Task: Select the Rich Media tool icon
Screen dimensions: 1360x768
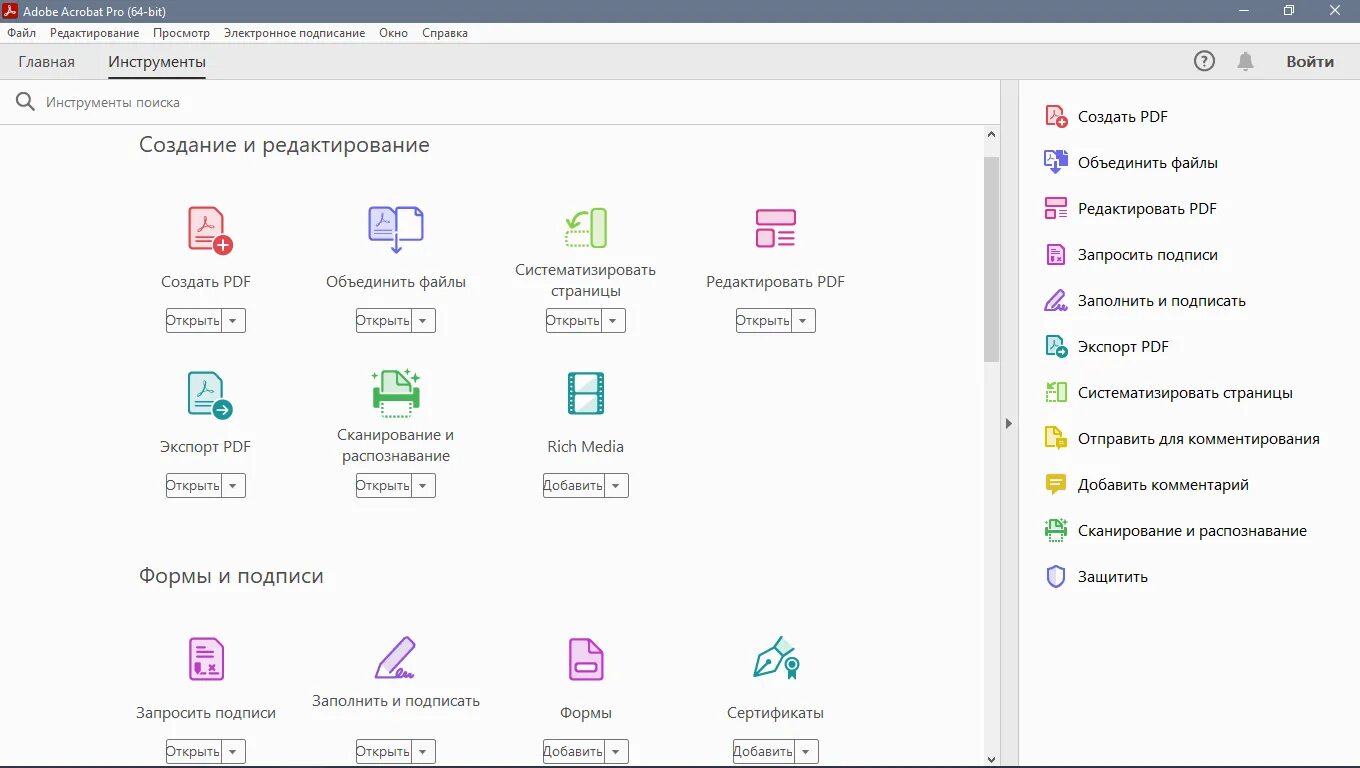Action: 585,393
